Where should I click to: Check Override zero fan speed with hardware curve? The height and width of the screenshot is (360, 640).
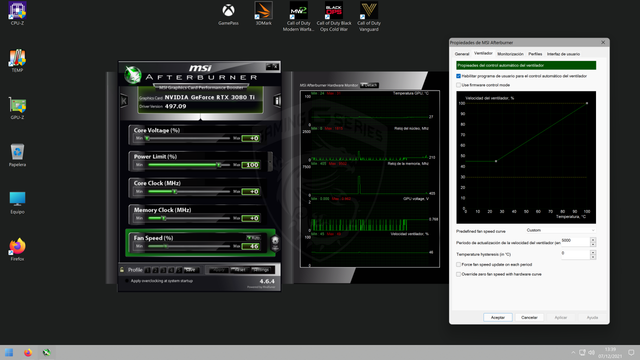click(458, 274)
